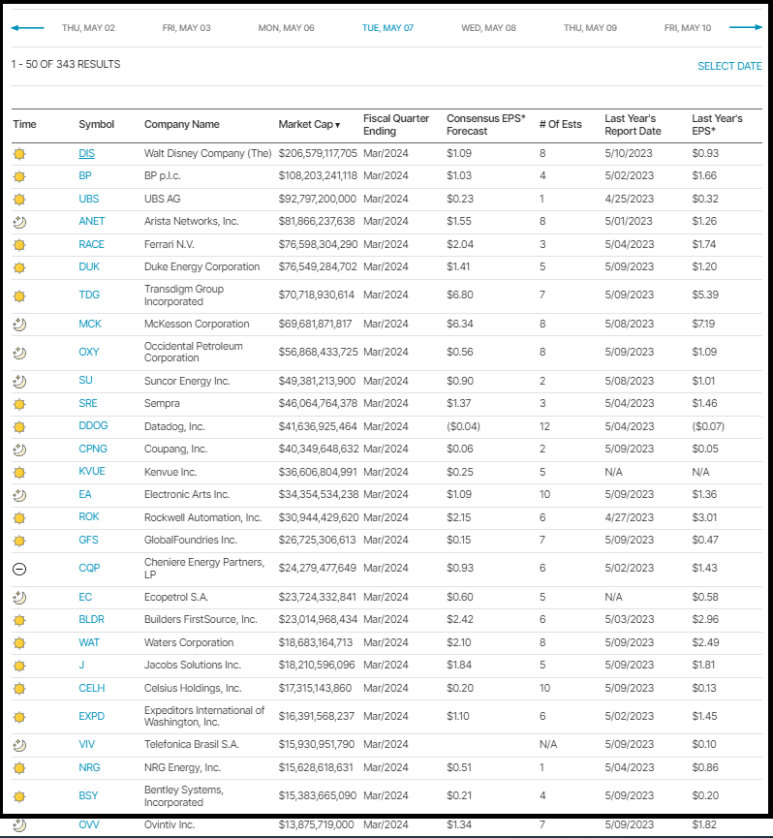Viewport: 773px width, 838px height.
Task: Open the DIS symbol link
Action: point(87,153)
